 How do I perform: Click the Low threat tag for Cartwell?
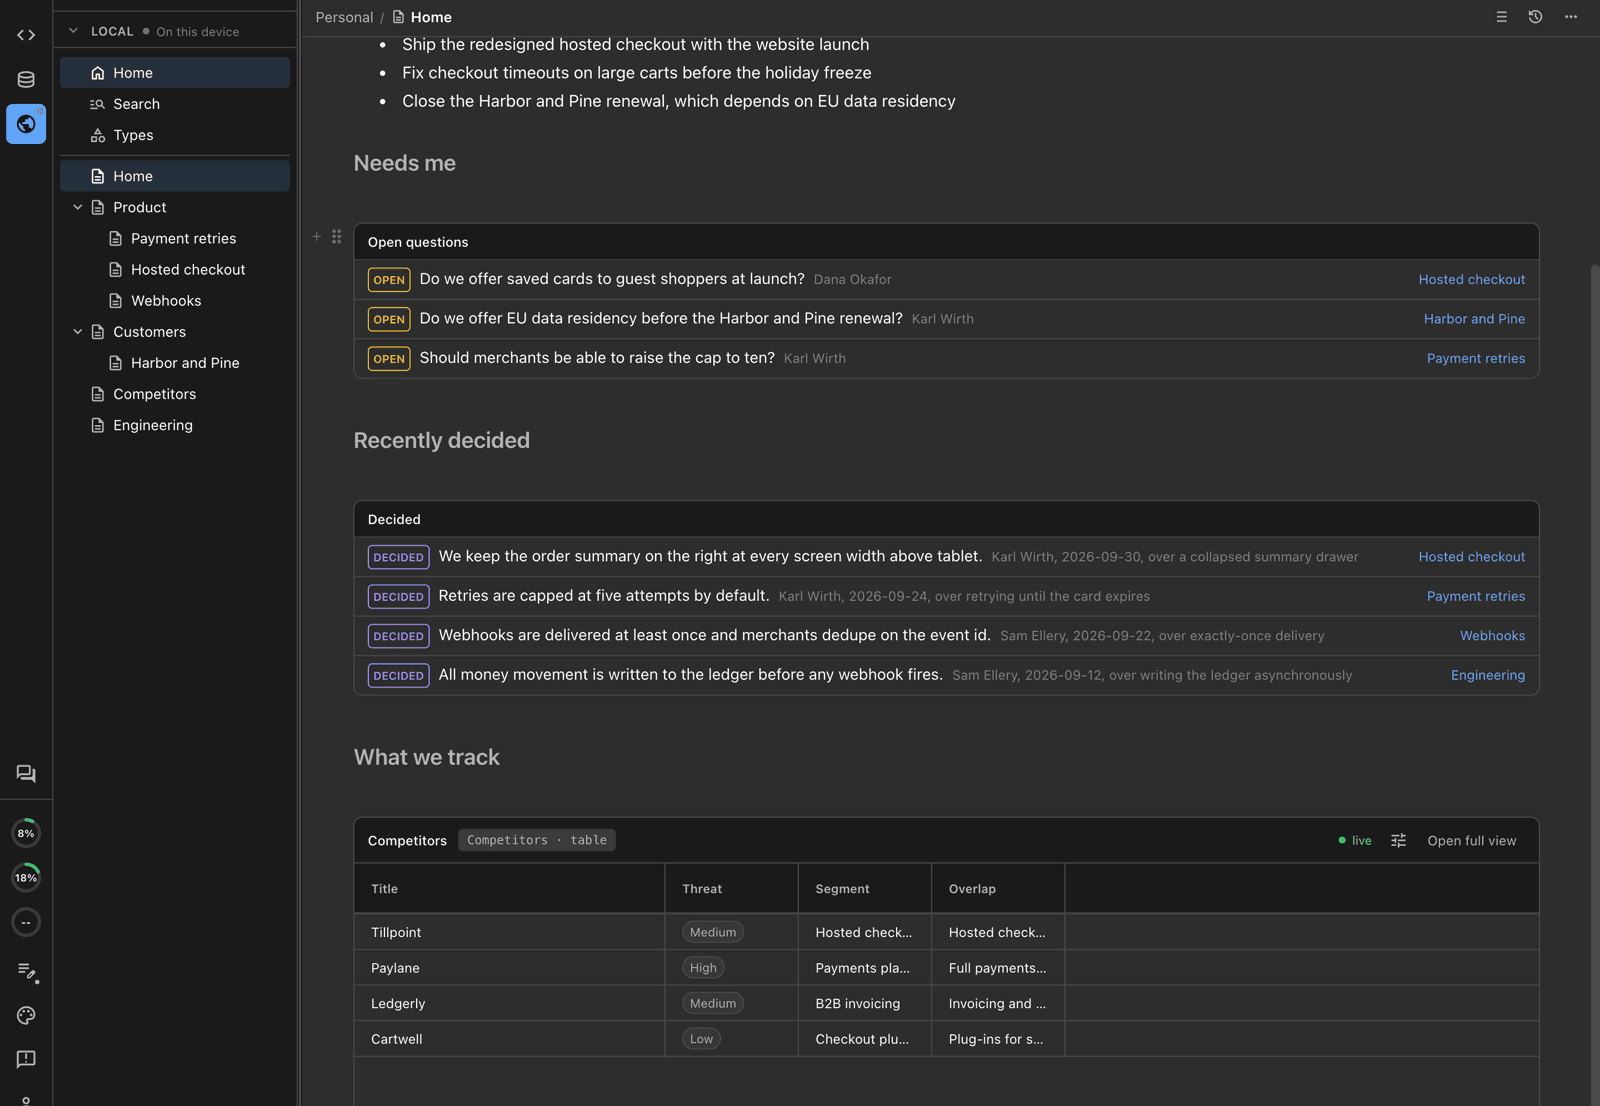[701, 1039]
